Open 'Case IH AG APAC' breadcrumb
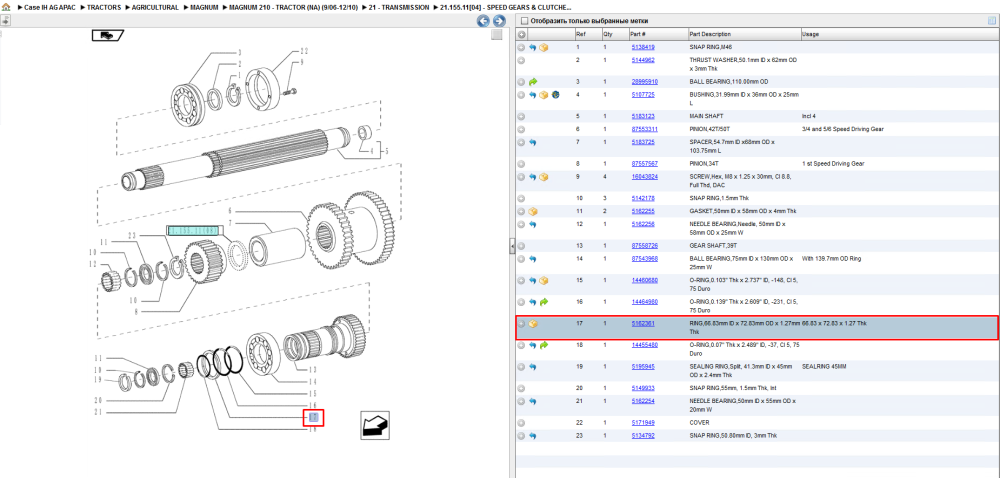Screen dimensions: 1000x478 coord(48,7)
